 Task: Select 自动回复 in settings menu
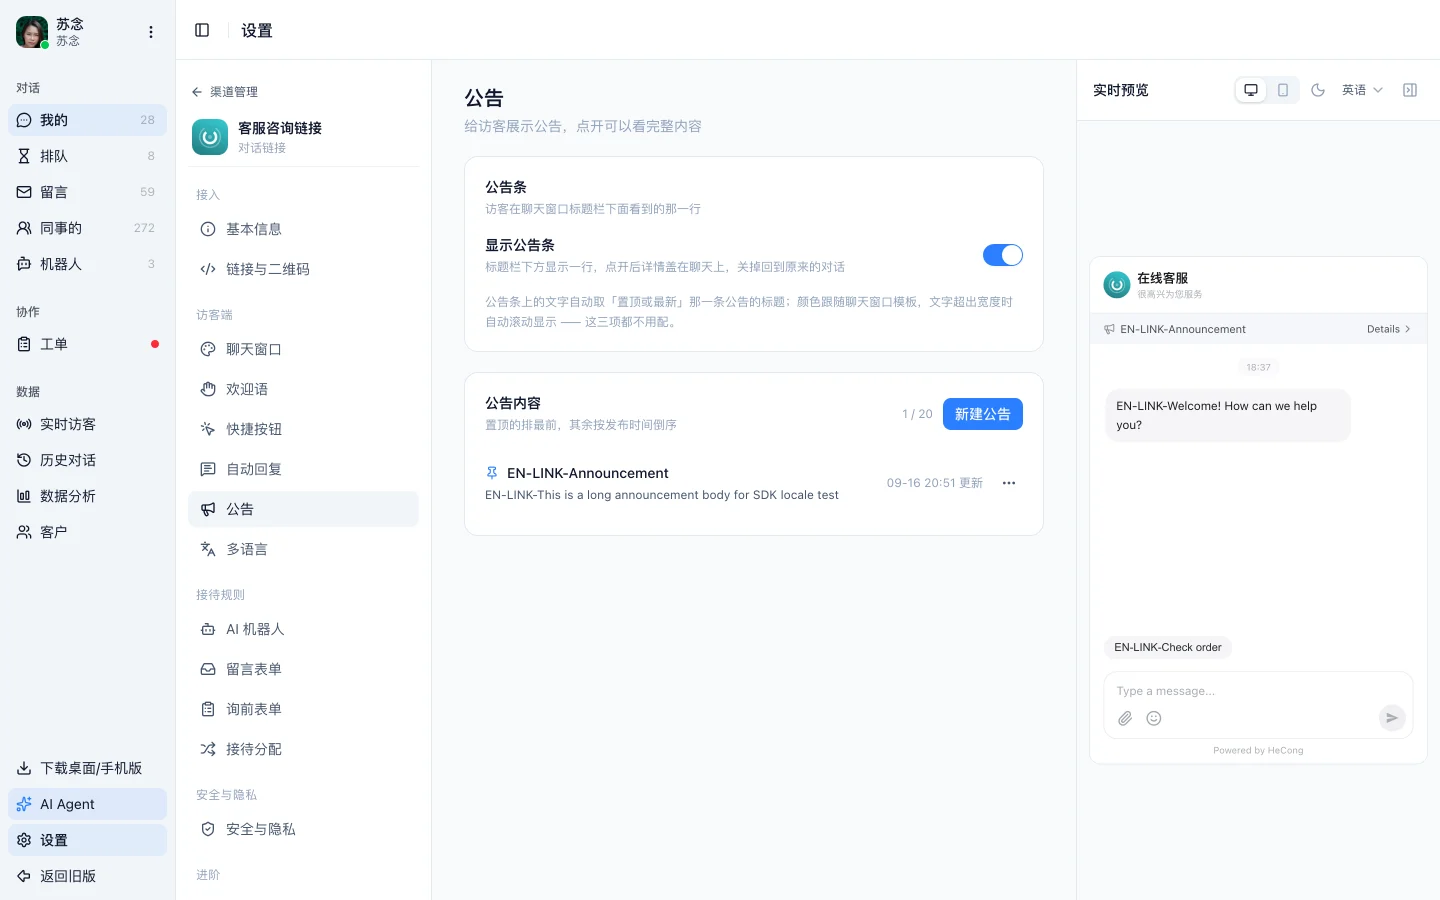(x=303, y=469)
